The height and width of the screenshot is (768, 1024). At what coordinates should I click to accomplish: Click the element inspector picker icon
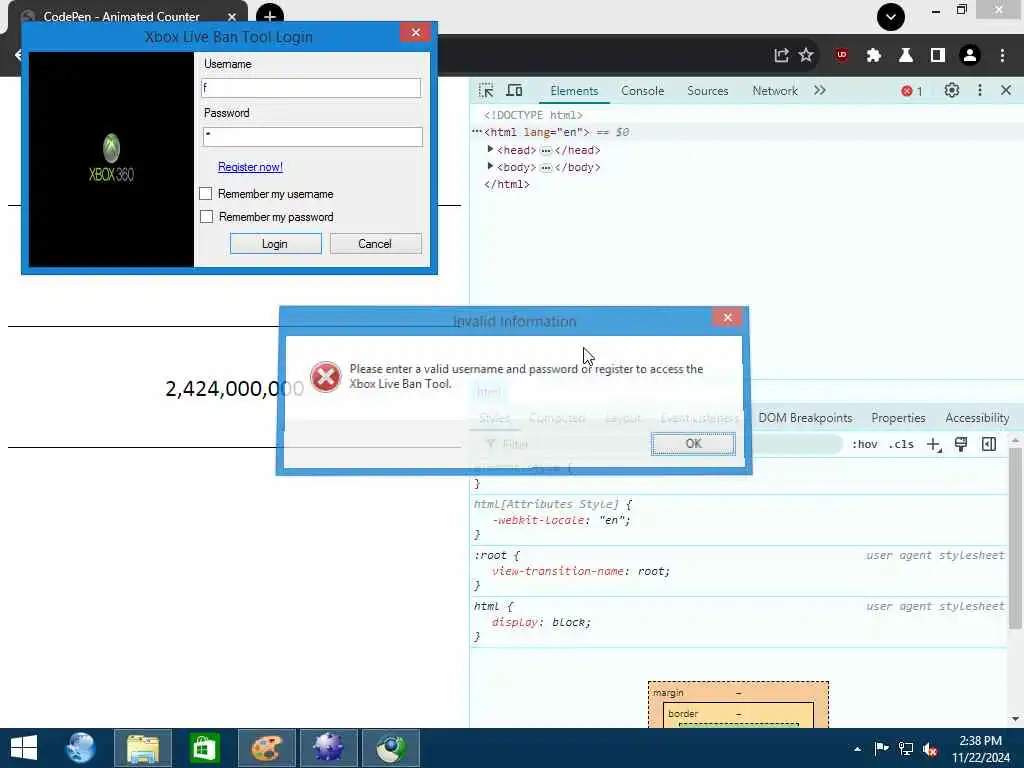486,90
